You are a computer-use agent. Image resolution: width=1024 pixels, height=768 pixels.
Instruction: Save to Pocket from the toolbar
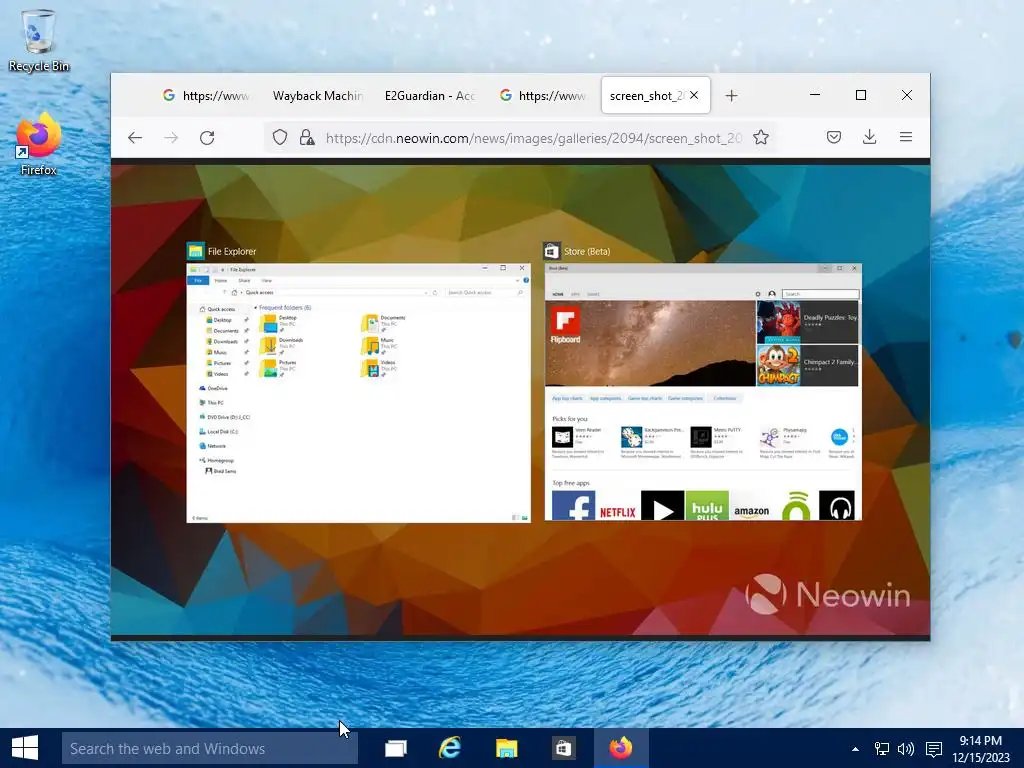(x=834, y=137)
